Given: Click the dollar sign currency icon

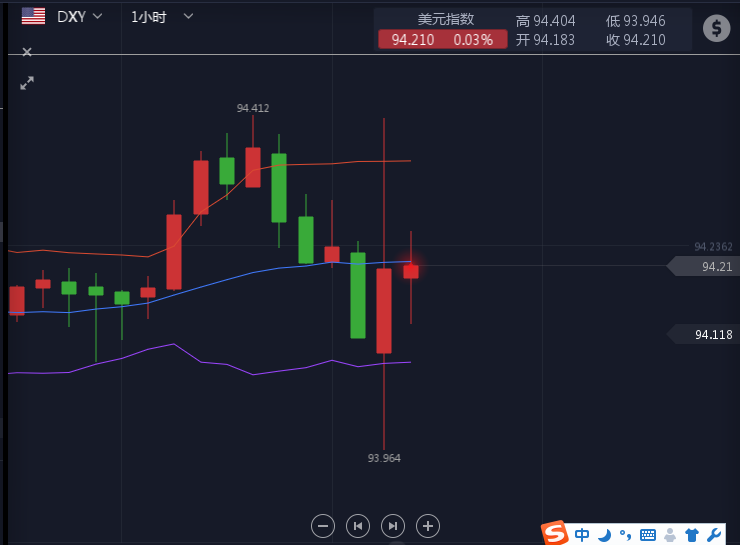Looking at the screenshot, I should coord(716,28).
